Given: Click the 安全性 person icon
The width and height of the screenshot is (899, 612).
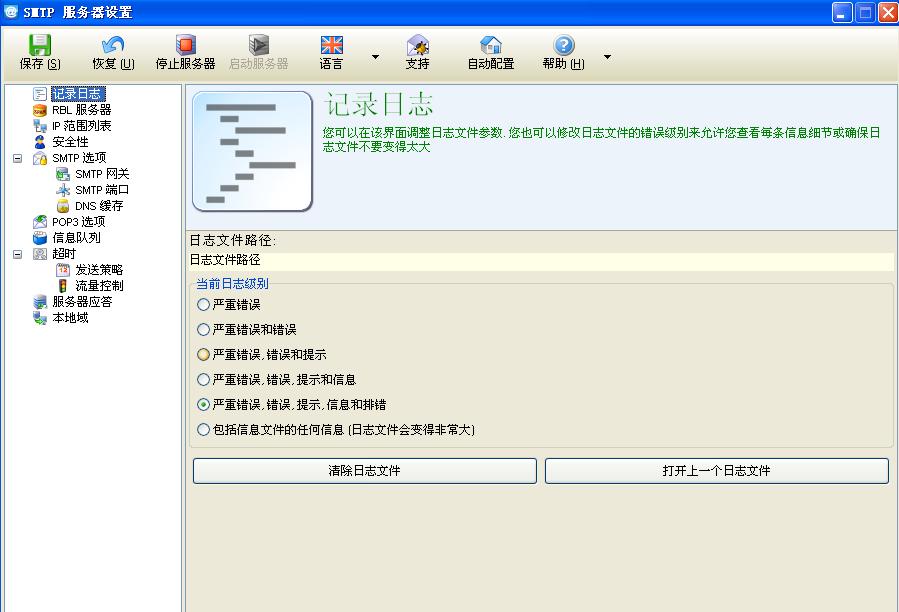Looking at the screenshot, I should (x=40, y=142).
